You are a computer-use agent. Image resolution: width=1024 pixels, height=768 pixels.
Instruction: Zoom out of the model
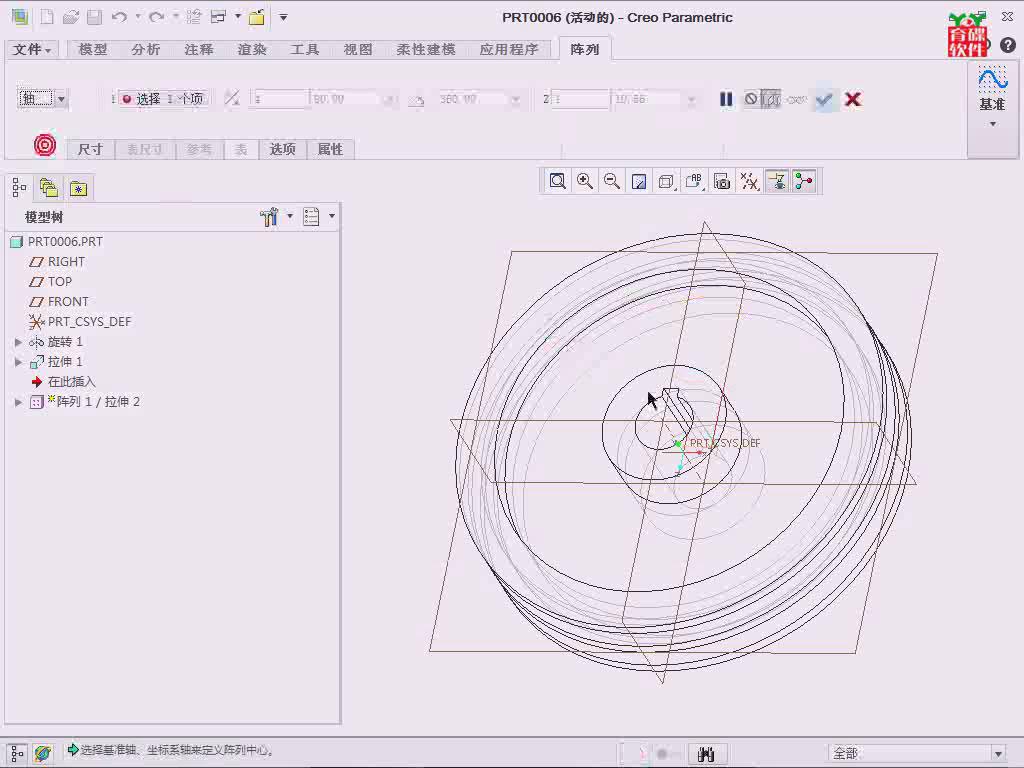(x=612, y=181)
